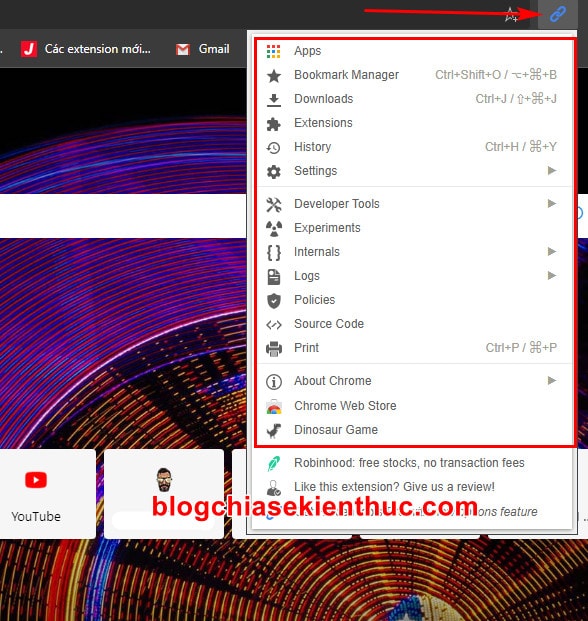Click the Gmail envelope favicon
This screenshot has width=588, height=621.
coord(183,50)
